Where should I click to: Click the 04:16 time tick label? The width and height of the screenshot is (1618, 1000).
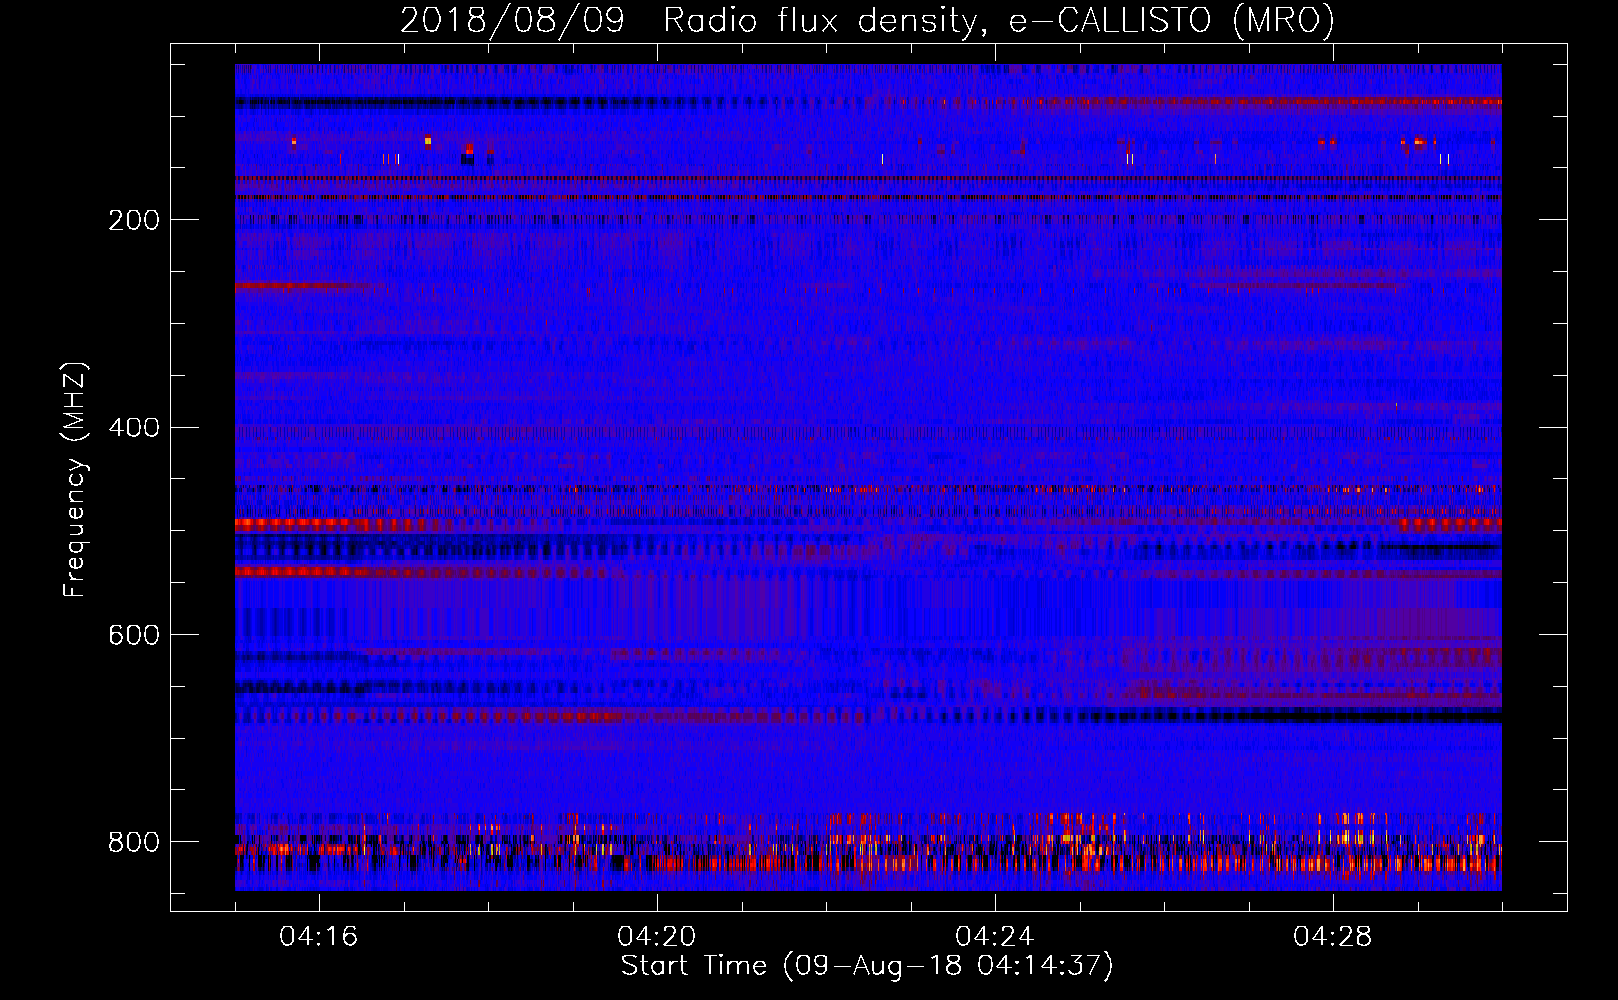click(x=318, y=937)
